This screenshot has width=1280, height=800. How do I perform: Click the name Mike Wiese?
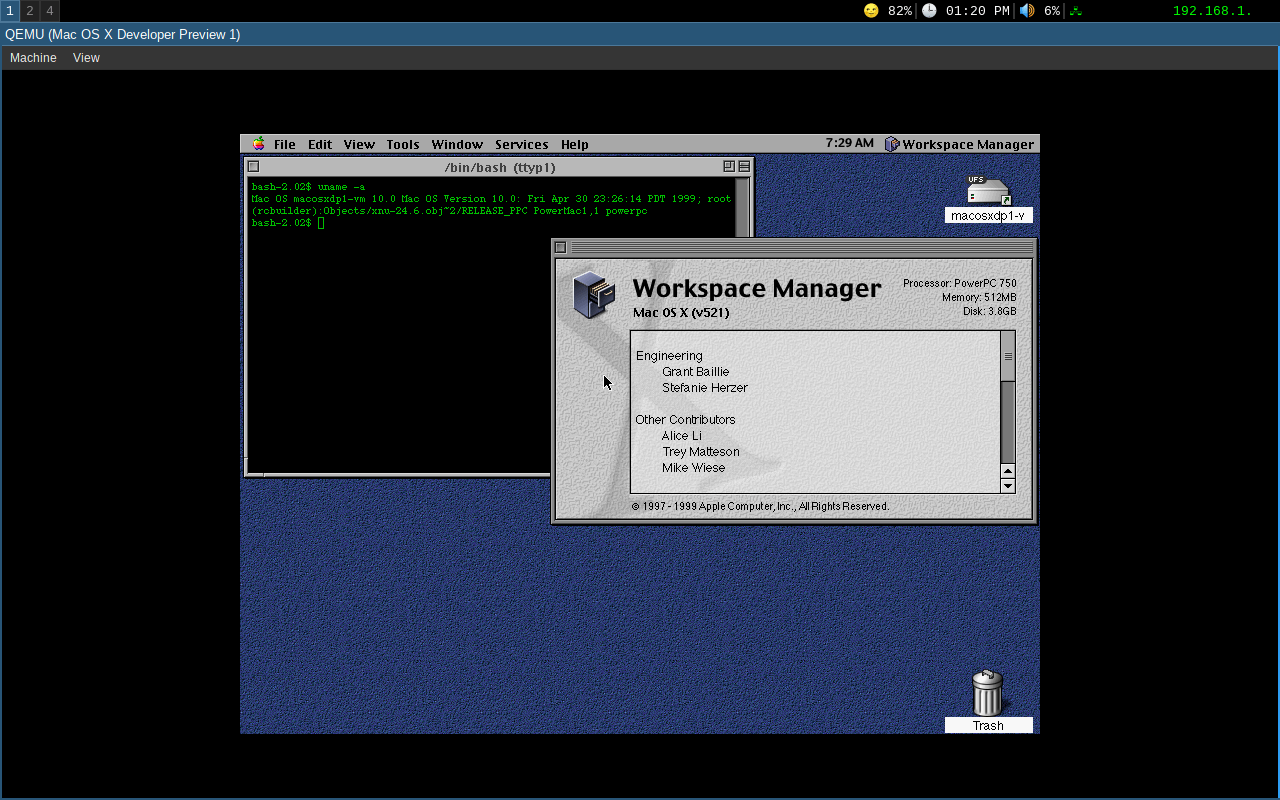[x=694, y=468]
